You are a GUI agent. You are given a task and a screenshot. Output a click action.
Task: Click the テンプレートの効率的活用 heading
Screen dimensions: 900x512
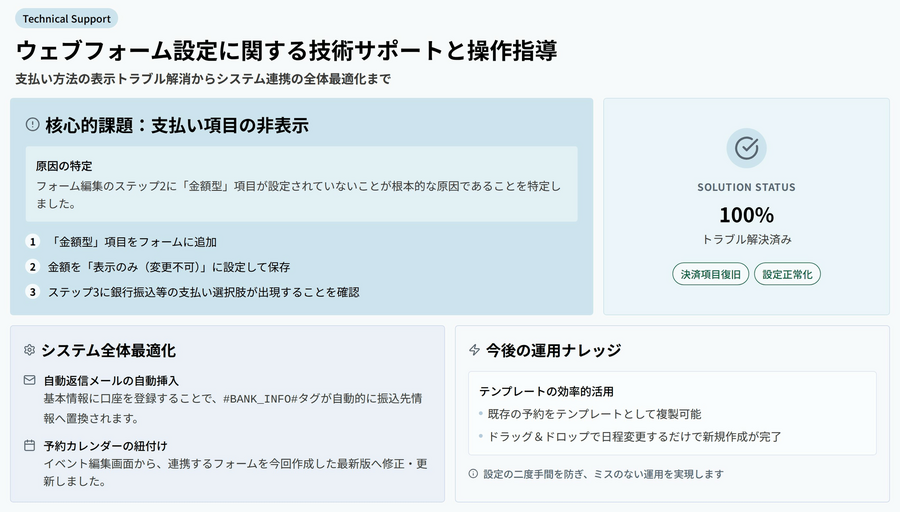(x=546, y=391)
